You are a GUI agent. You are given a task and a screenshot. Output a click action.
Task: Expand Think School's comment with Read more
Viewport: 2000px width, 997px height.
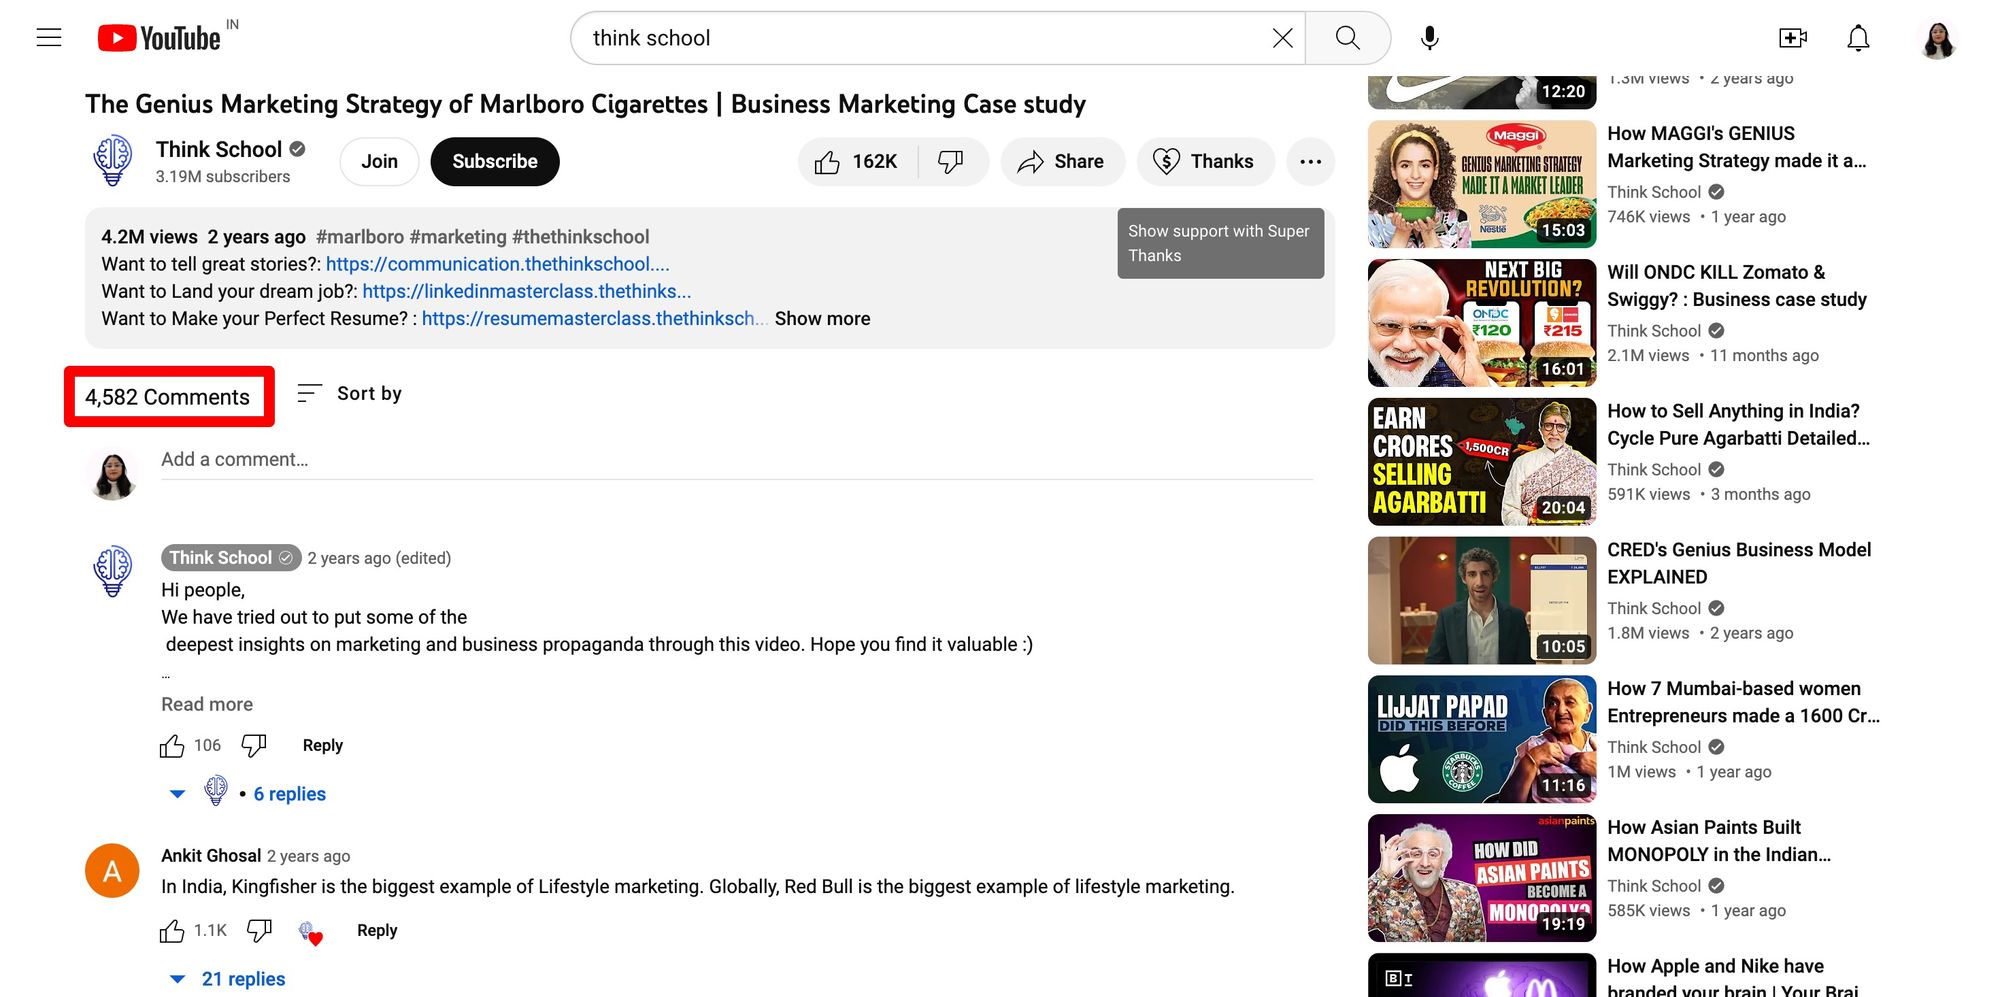(207, 704)
